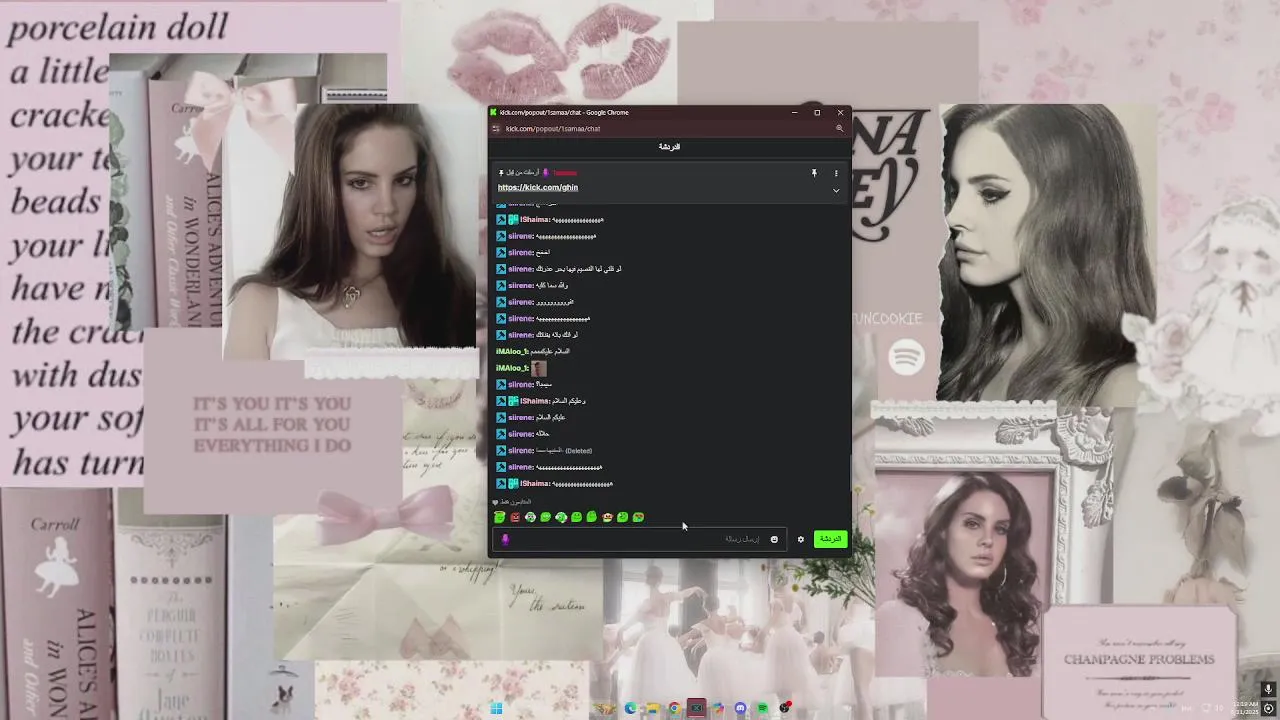Viewport: 1280px width, 720px height.
Task: Click the taskbar clock showing 12:59 AM
Action: [x=1244, y=708]
